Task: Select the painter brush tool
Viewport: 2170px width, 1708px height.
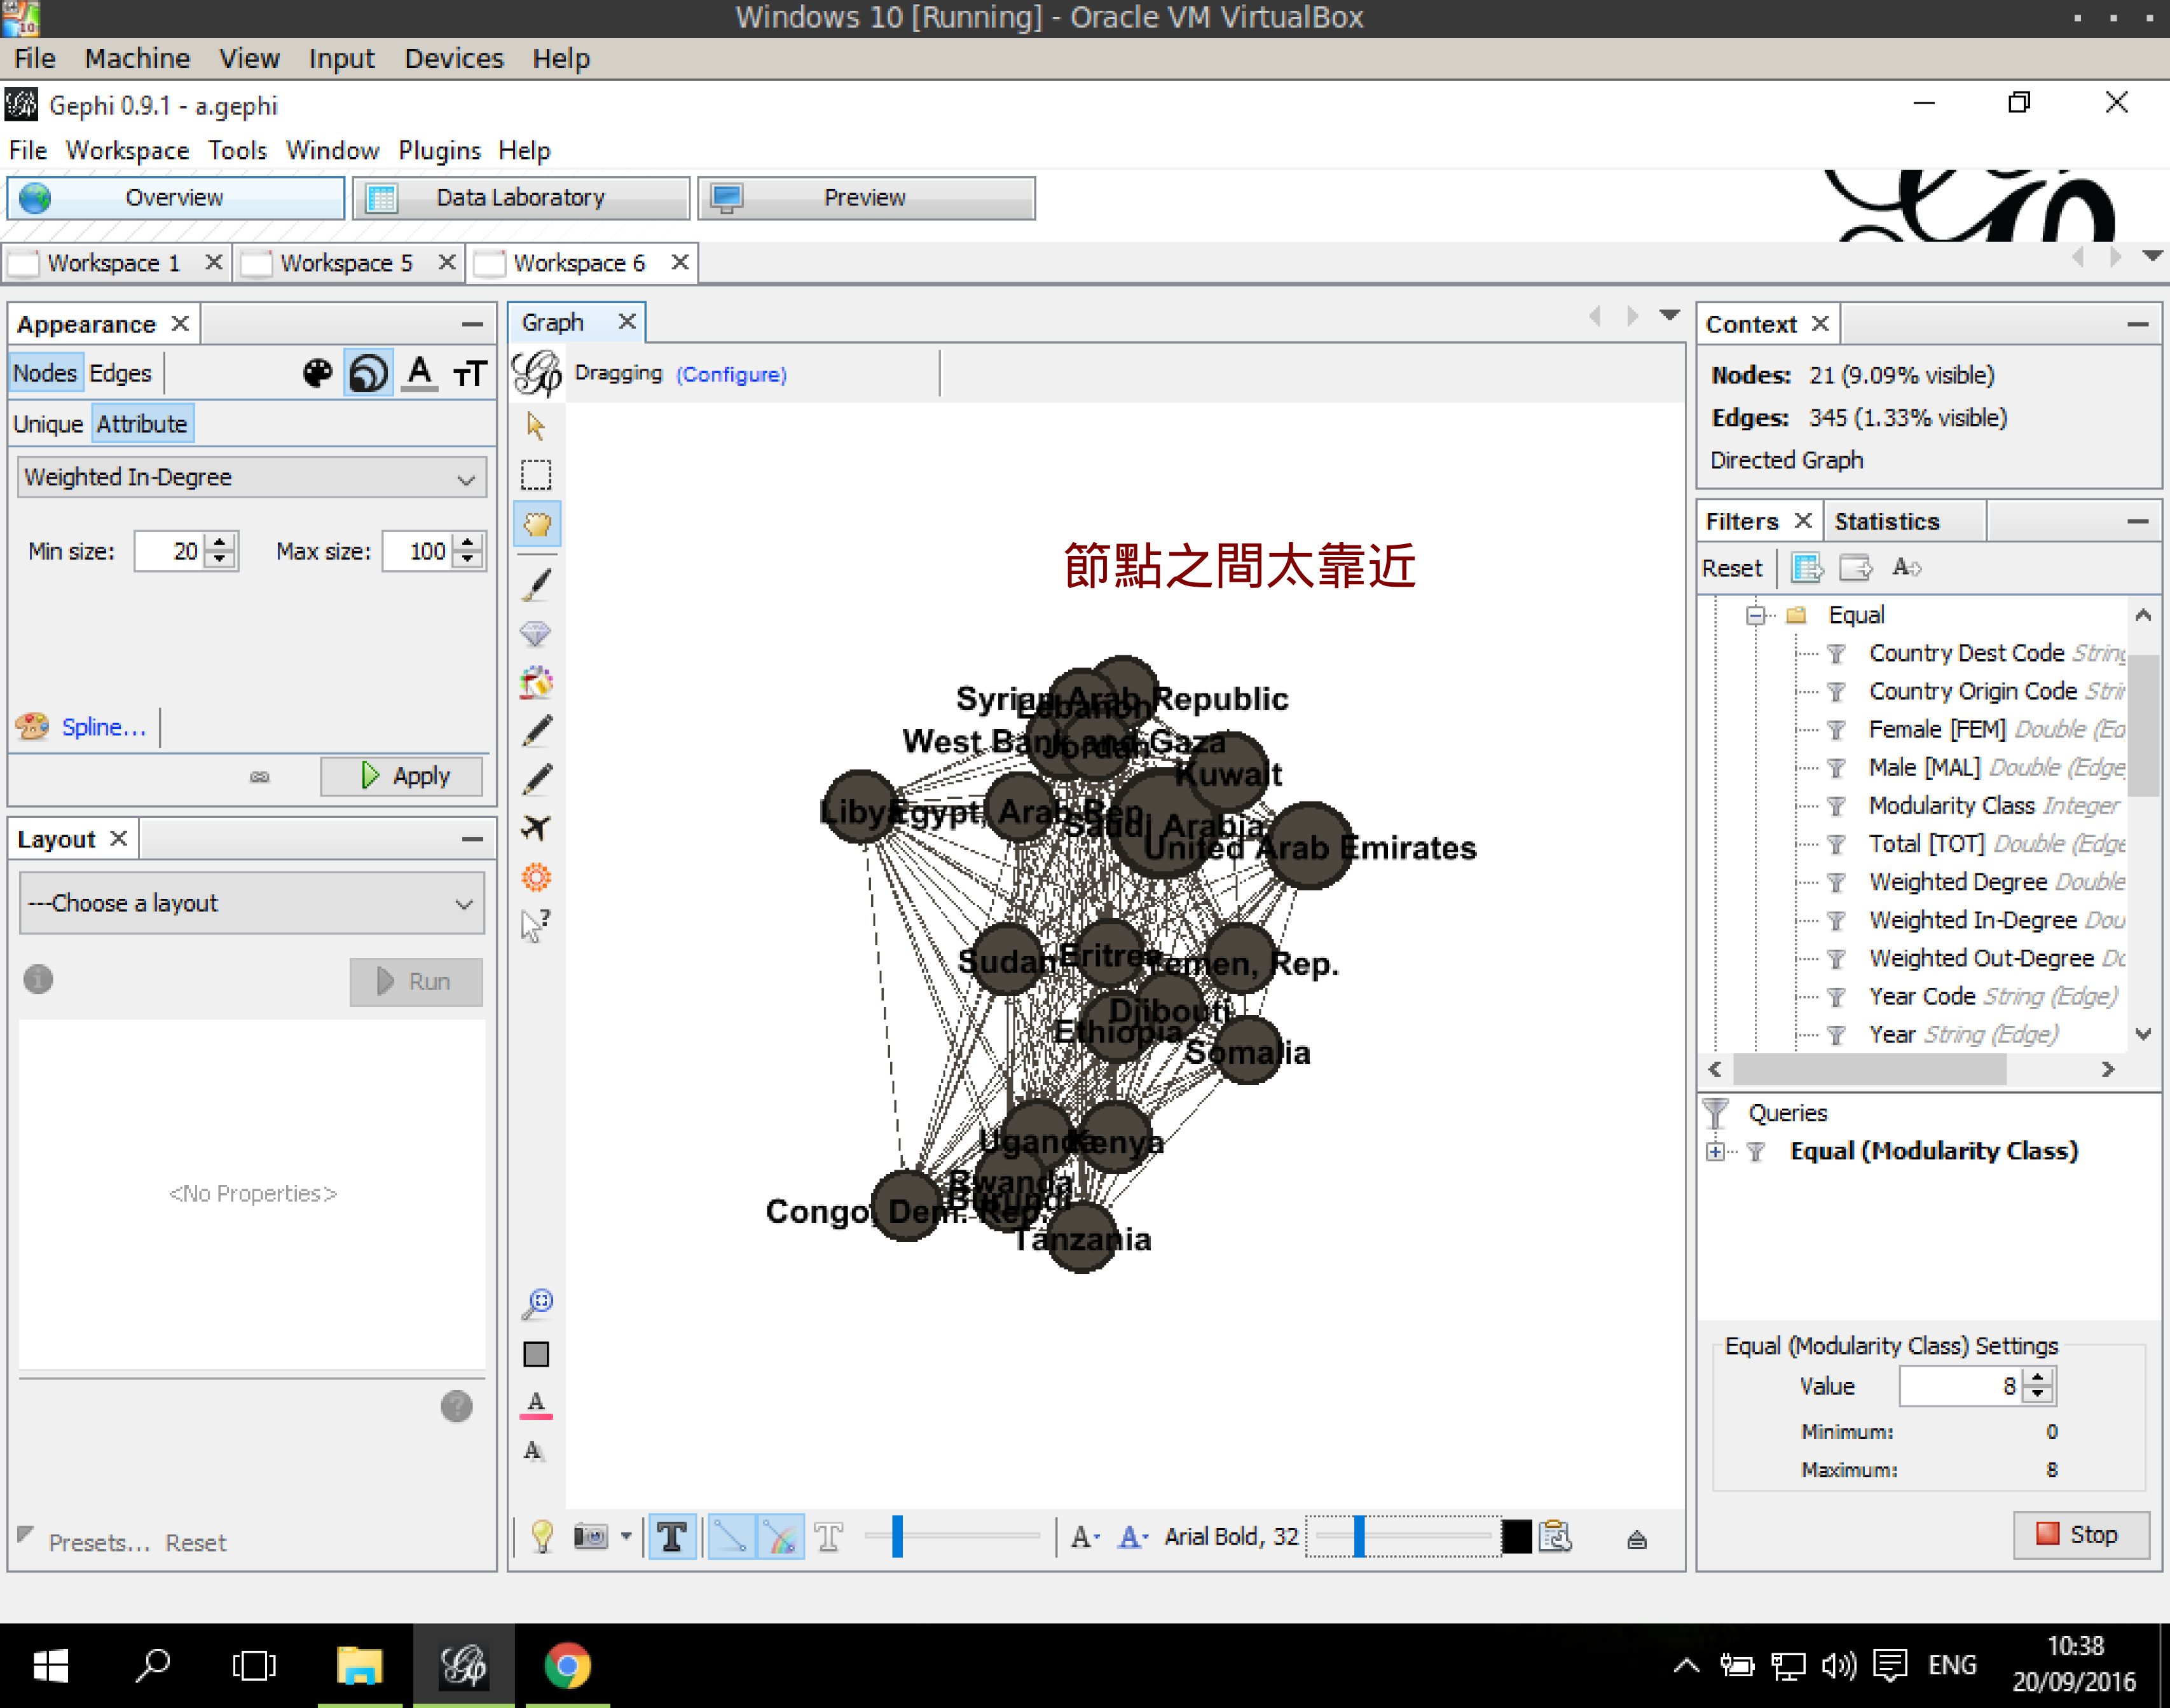Action: point(536,585)
